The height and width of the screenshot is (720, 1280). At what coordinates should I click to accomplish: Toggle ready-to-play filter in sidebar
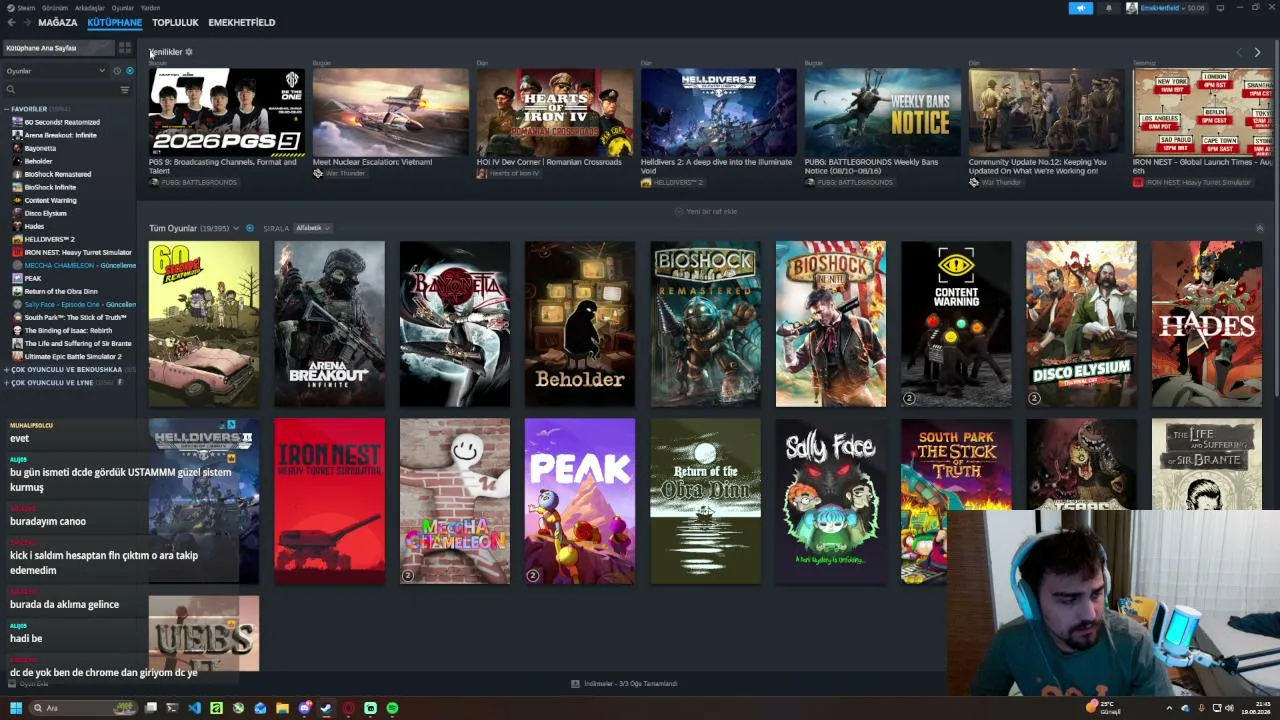click(129, 71)
